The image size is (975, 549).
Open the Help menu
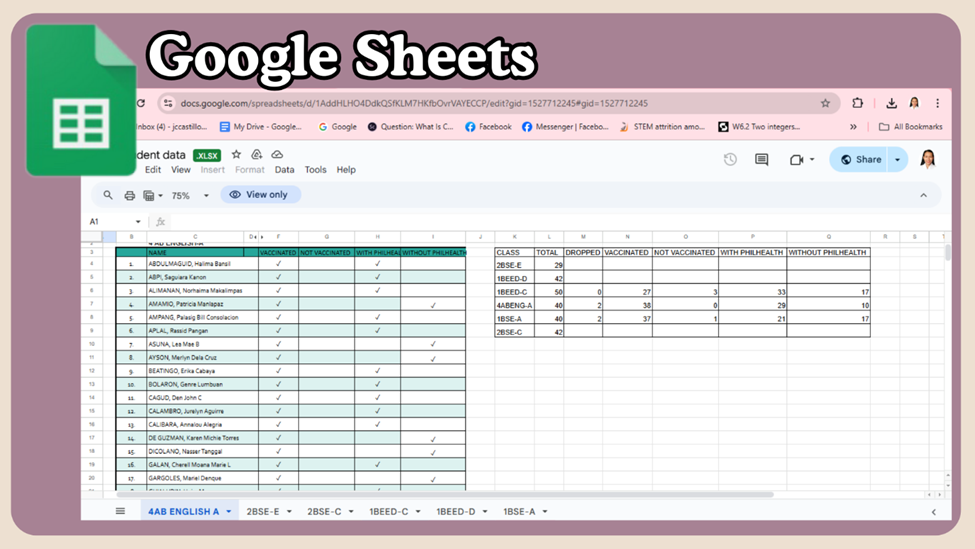pos(346,170)
